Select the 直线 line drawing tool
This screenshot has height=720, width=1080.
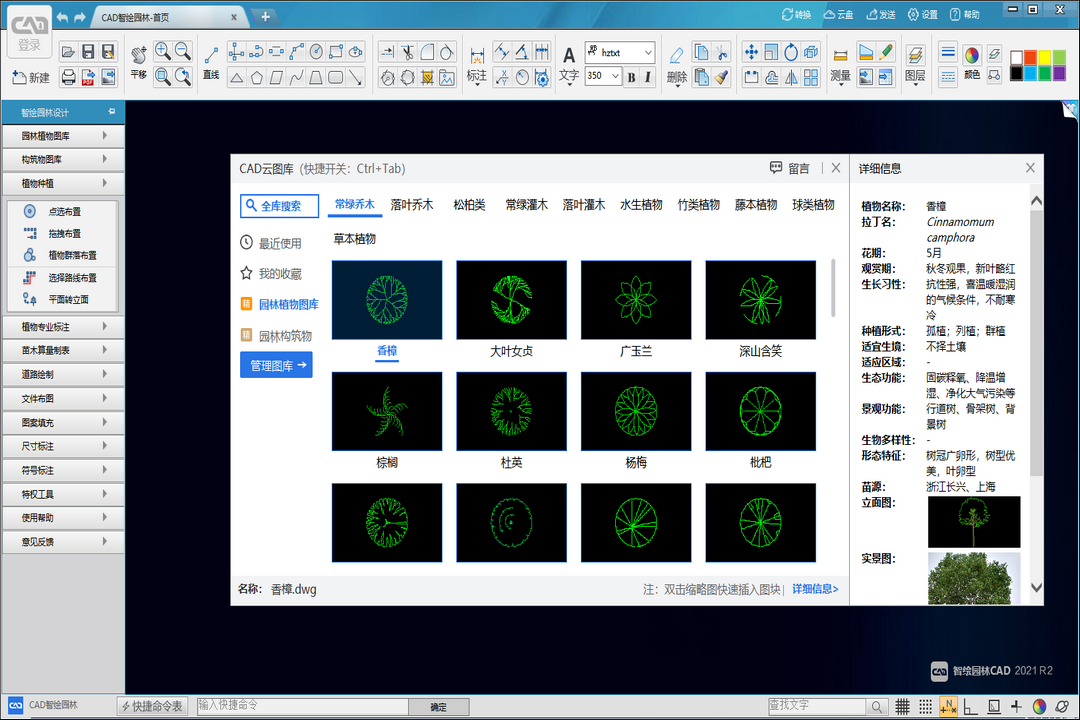(211, 60)
